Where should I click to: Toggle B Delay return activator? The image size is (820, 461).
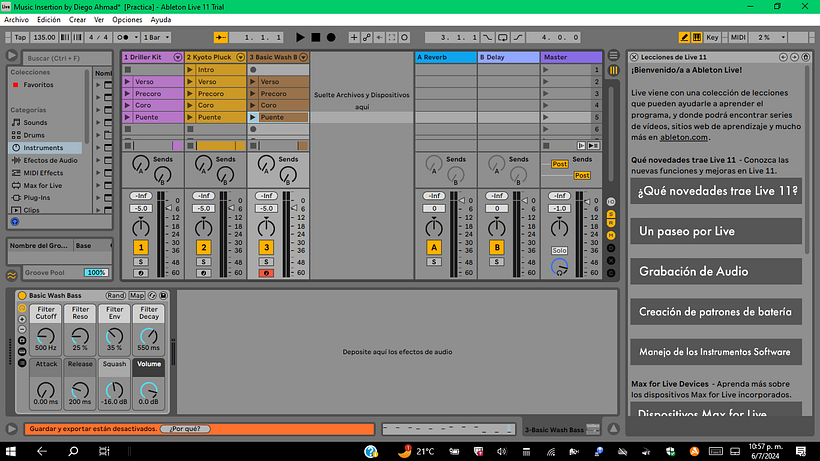point(497,247)
